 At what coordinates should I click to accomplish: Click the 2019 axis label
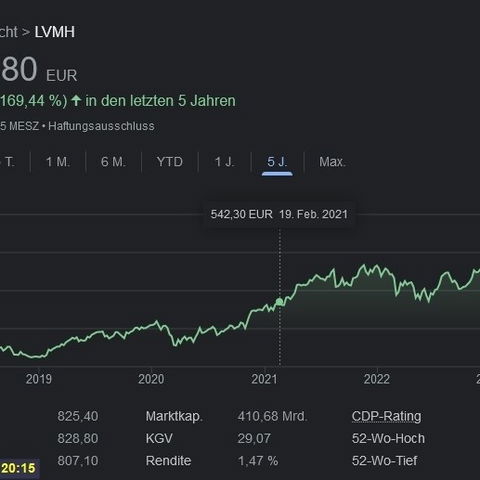click(x=39, y=379)
